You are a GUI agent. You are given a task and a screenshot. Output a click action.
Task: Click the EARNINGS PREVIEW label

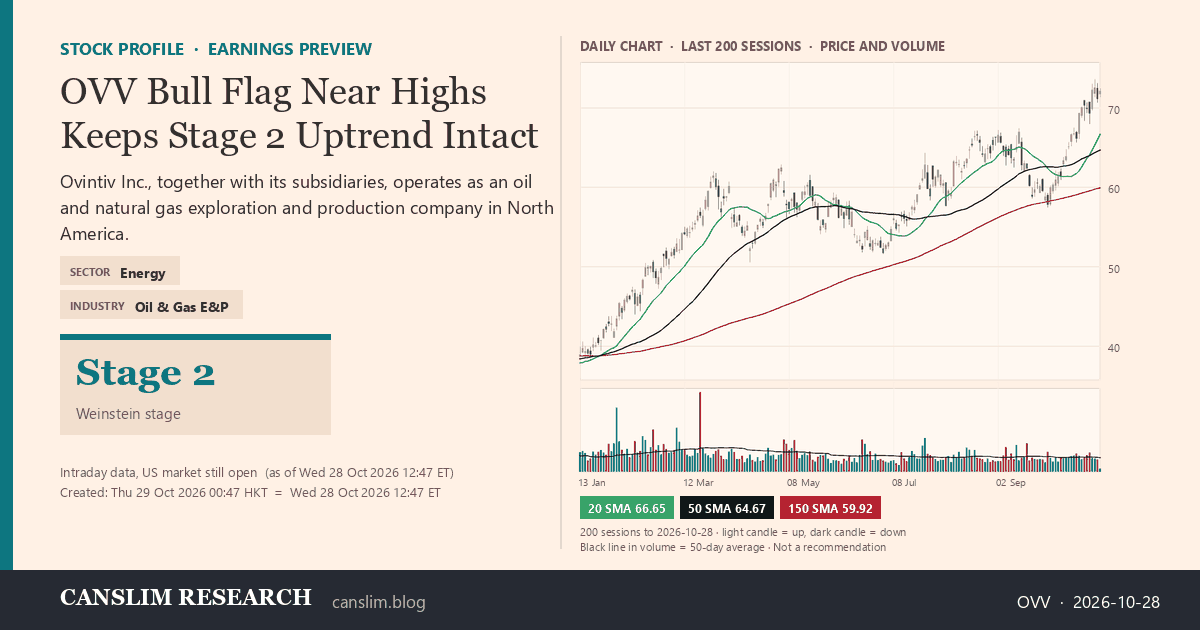point(290,49)
